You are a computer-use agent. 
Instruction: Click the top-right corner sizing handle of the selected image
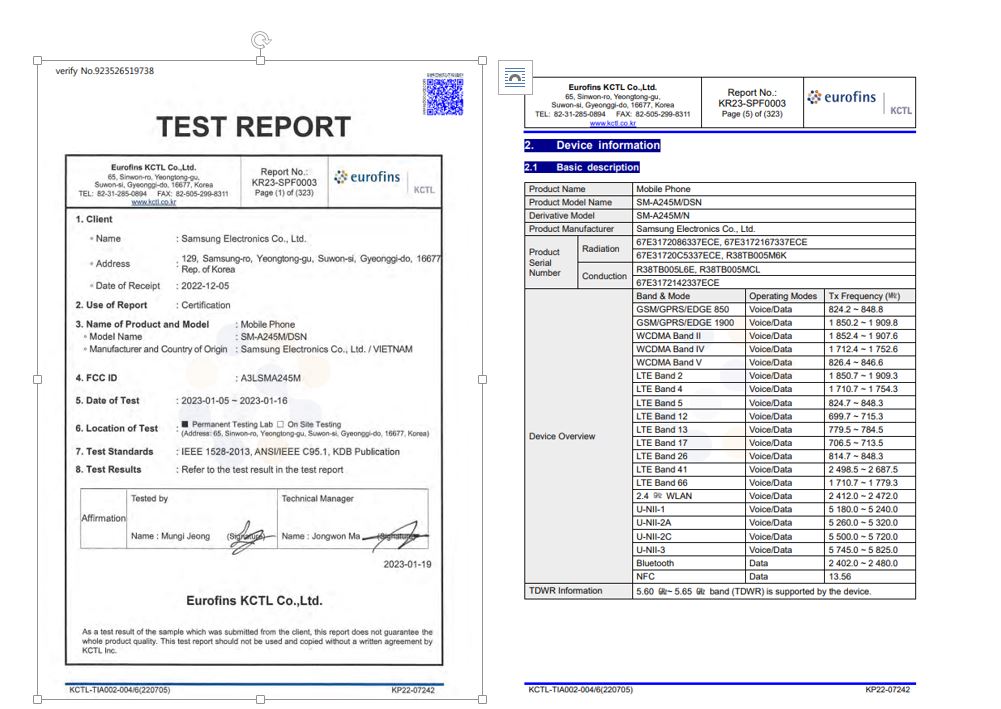tap(483, 61)
